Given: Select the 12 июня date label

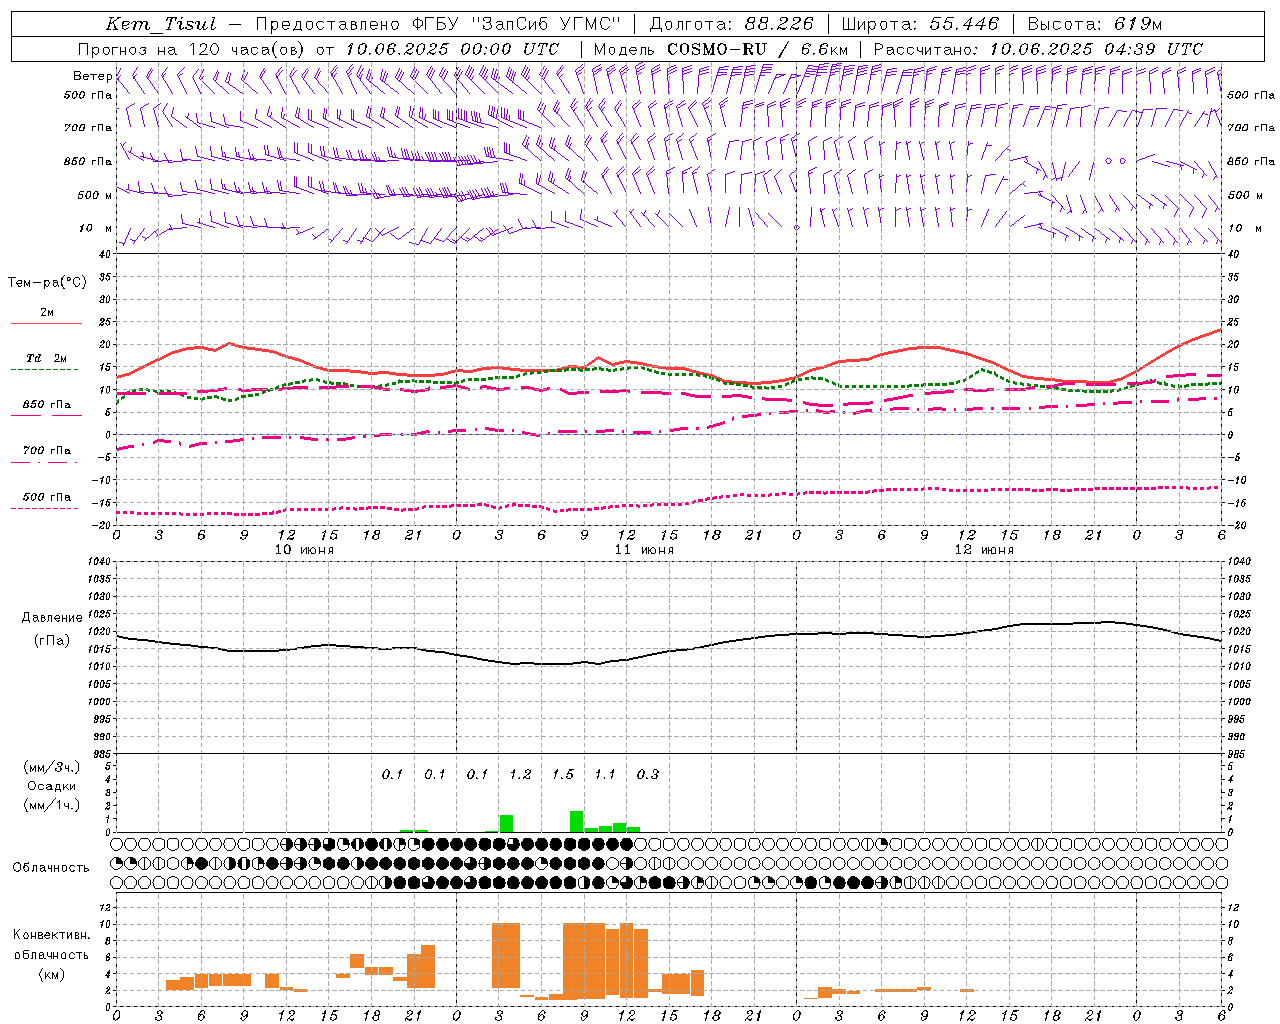Looking at the screenshot, I should coord(985,550).
